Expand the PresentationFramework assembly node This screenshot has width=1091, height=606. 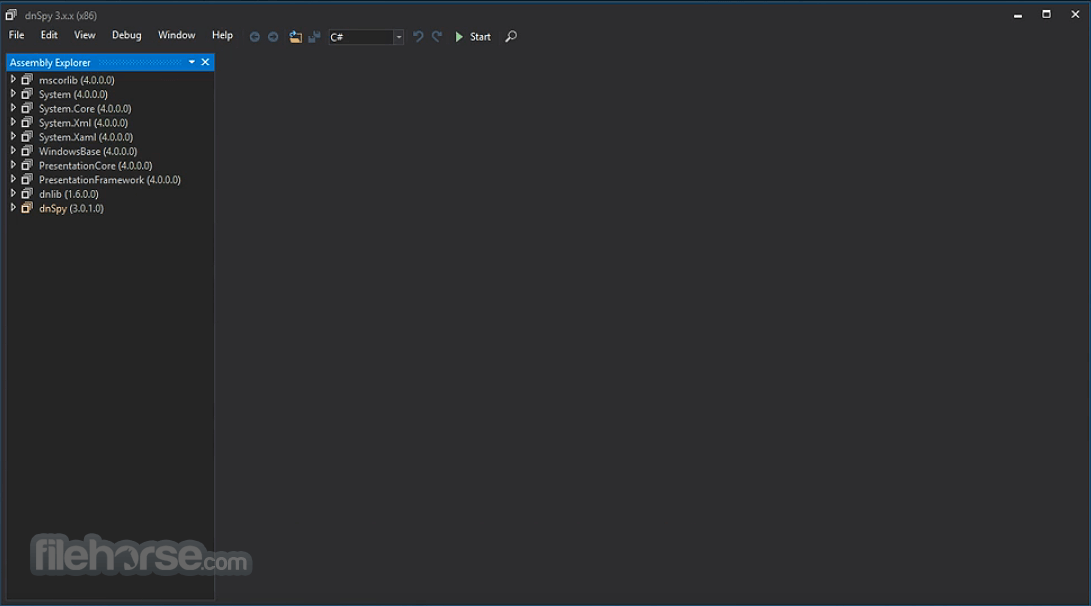13,180
